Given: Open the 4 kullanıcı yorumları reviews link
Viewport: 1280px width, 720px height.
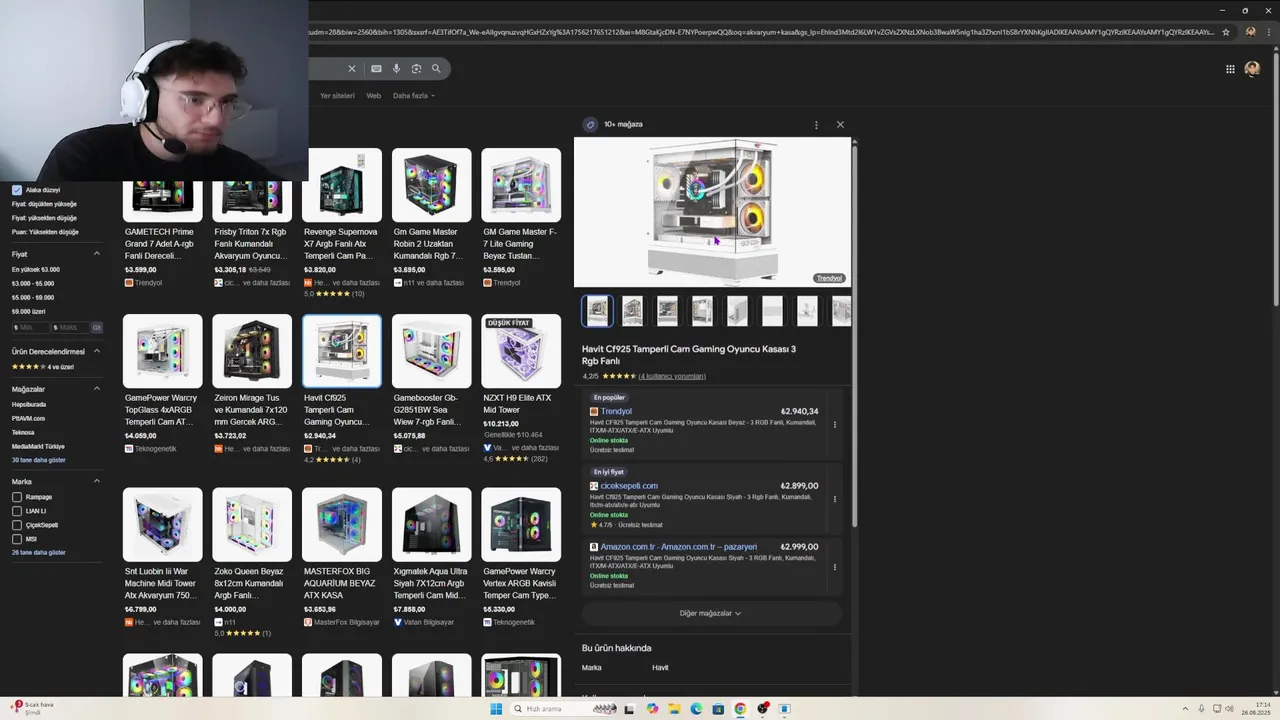Looking at the screenshot, I should coord(672,376).
